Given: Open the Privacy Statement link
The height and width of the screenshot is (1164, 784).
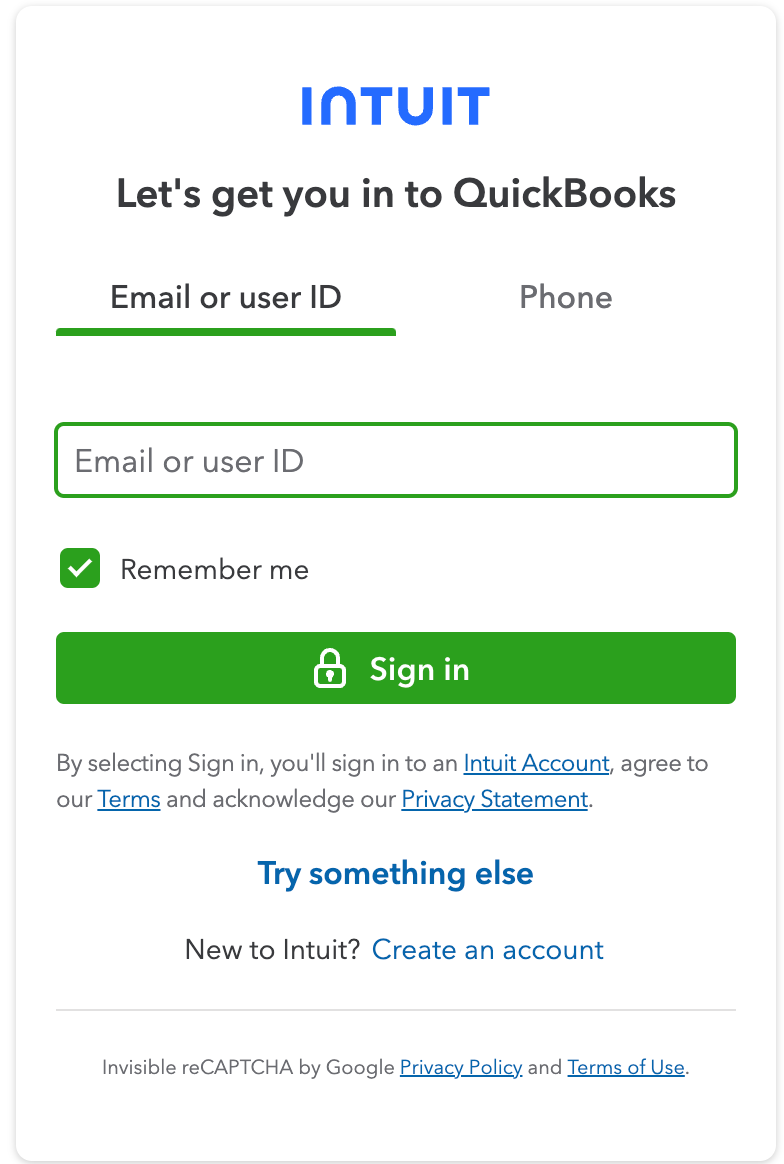Looking at the screenshot, I should pyautogui.click(x=494, y=799).
